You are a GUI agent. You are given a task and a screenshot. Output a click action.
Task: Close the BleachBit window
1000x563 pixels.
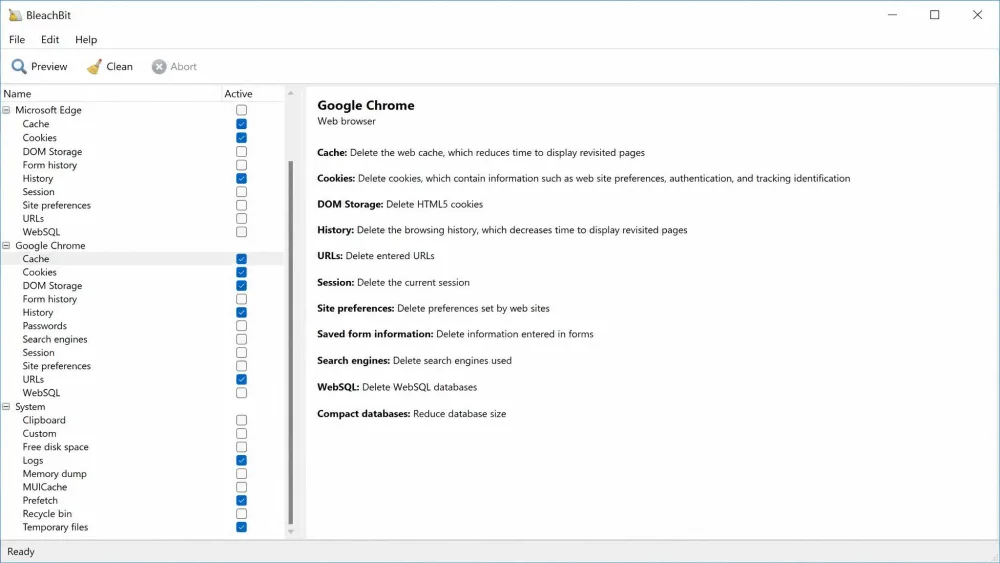click(x=977, y=15)
